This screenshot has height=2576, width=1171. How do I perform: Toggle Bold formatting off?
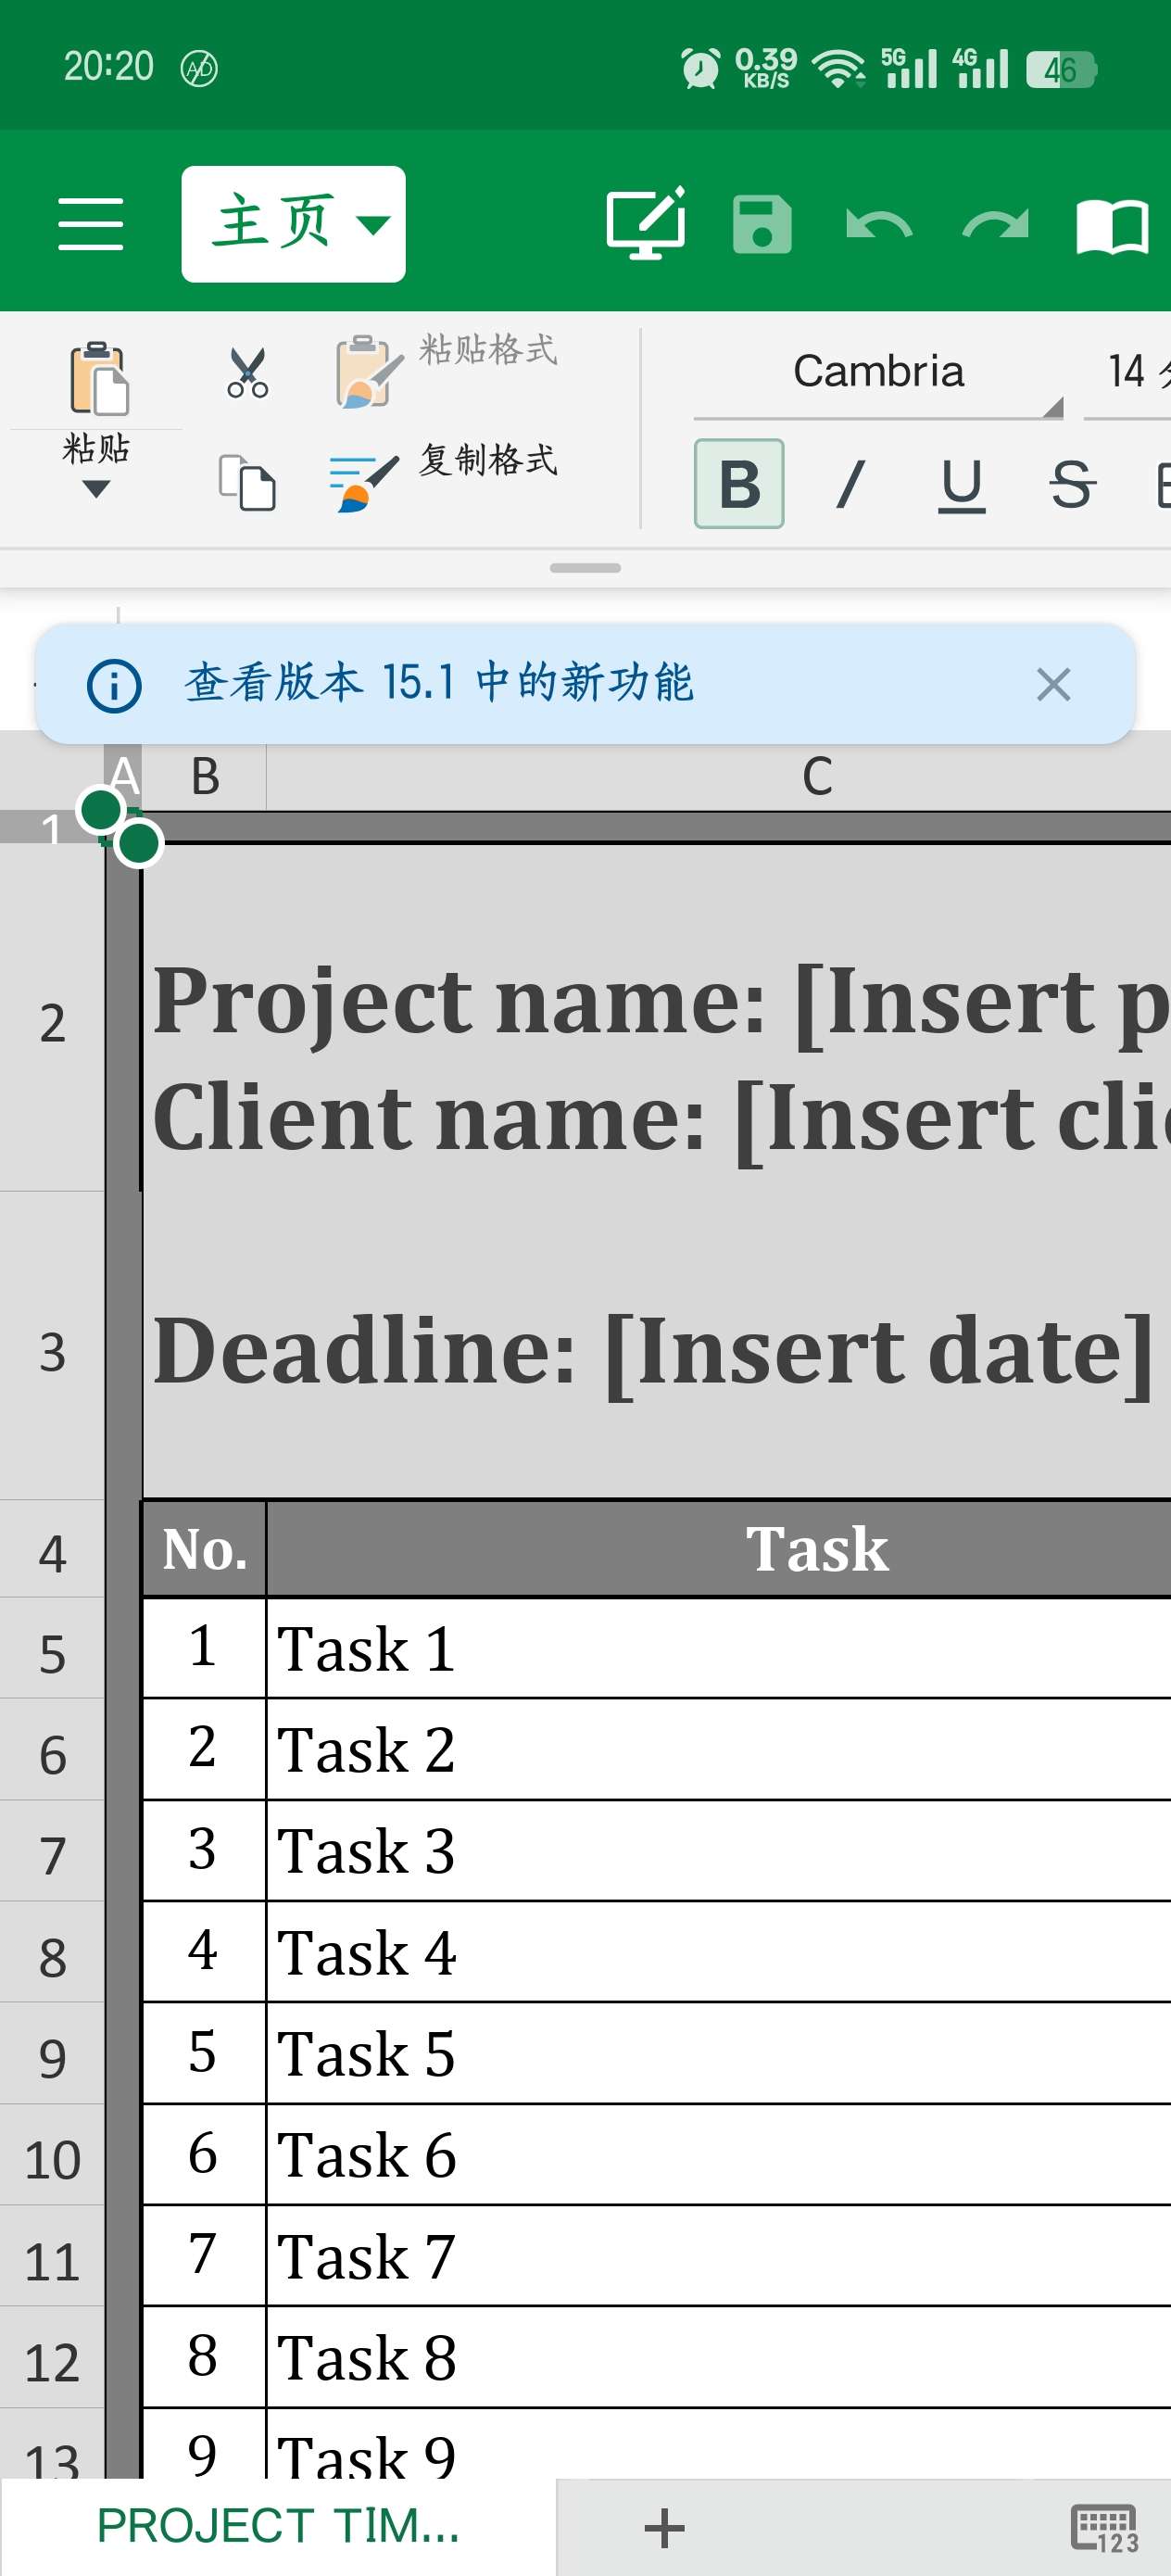click(739, 484)
